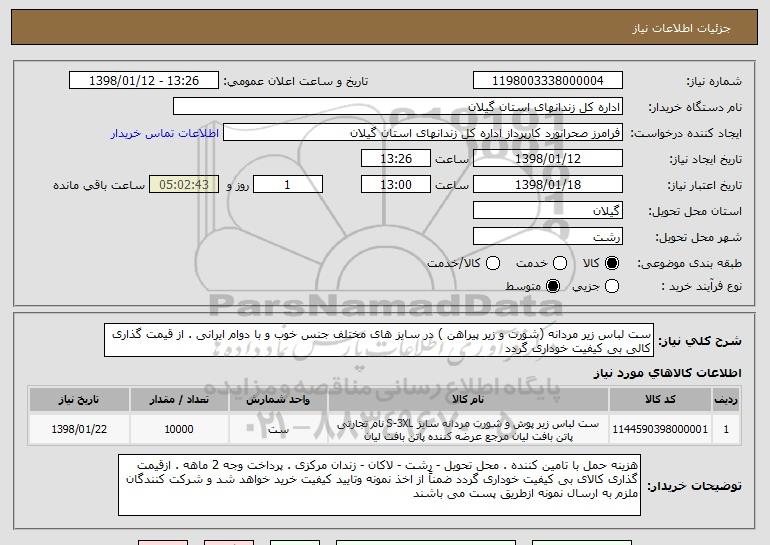Click the countdown timer 05:02:43

184,185
